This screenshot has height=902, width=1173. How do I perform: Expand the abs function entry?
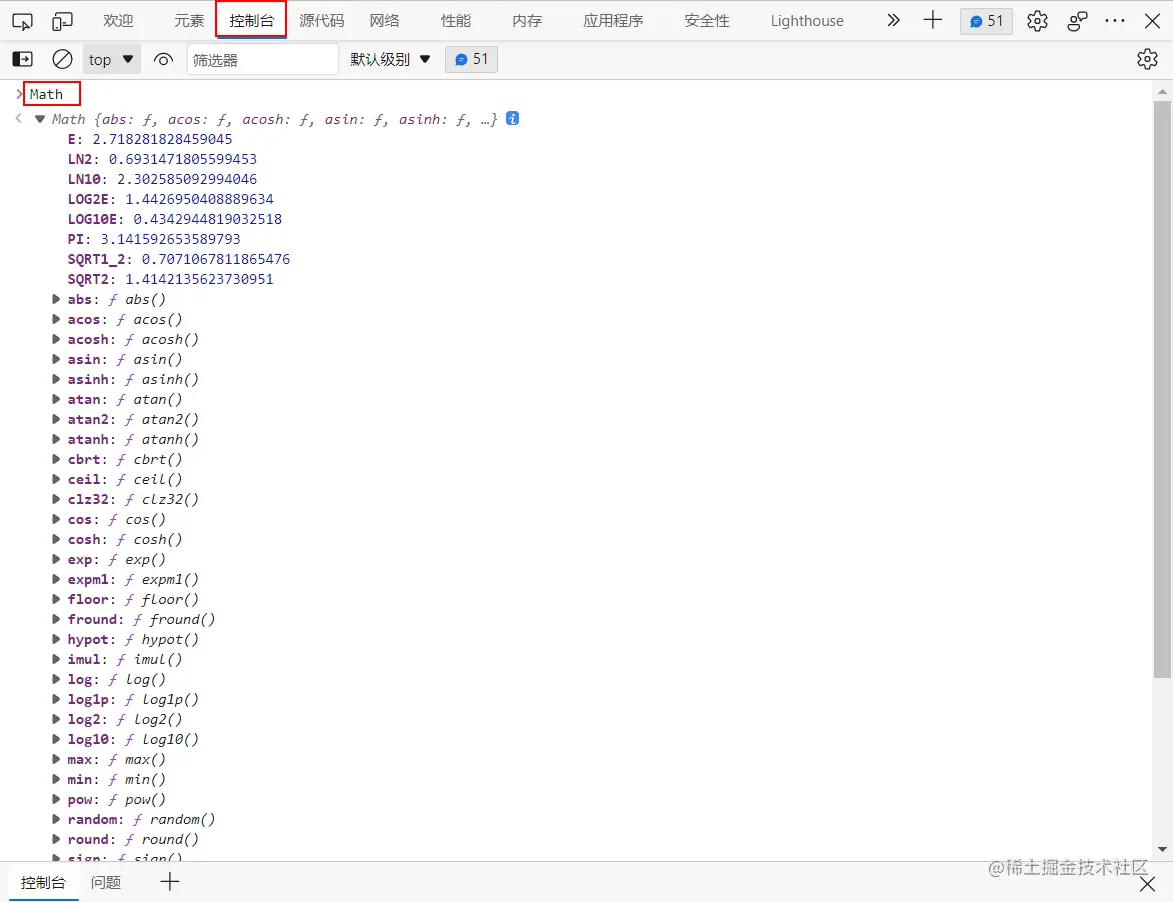tap(56, 299)
